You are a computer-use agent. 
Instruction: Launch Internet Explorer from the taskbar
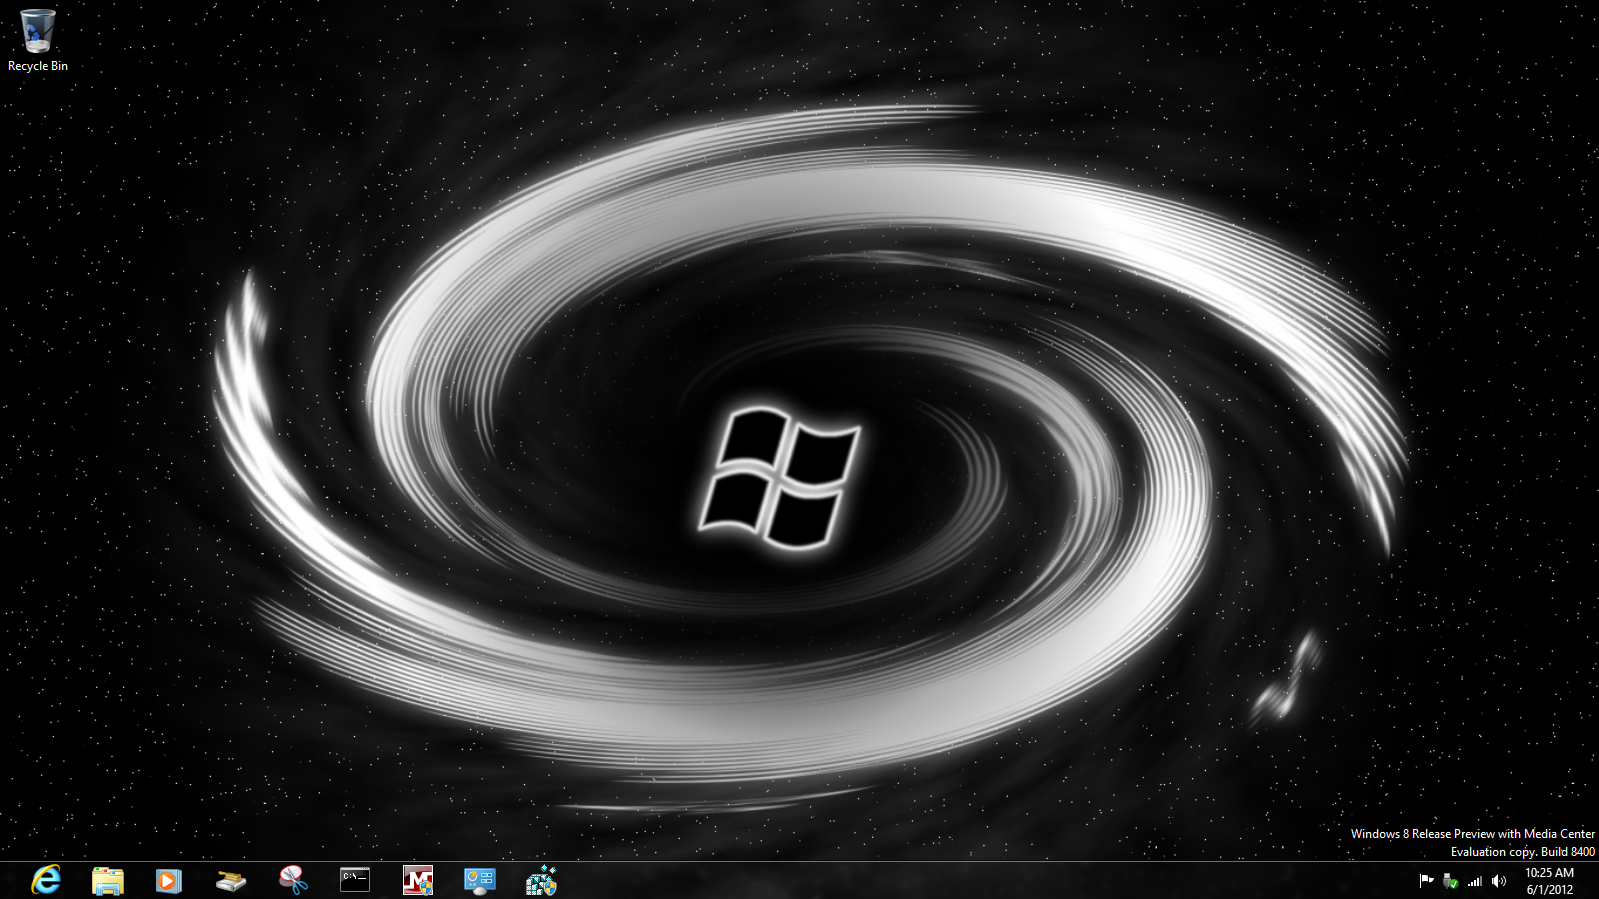pyautogui.click(x=46, y=880)
